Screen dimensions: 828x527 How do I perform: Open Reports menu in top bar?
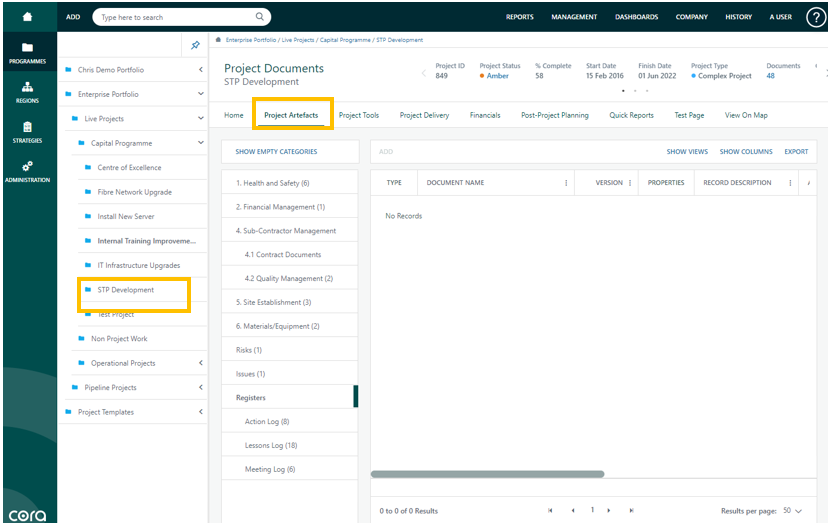coord(520,17)
